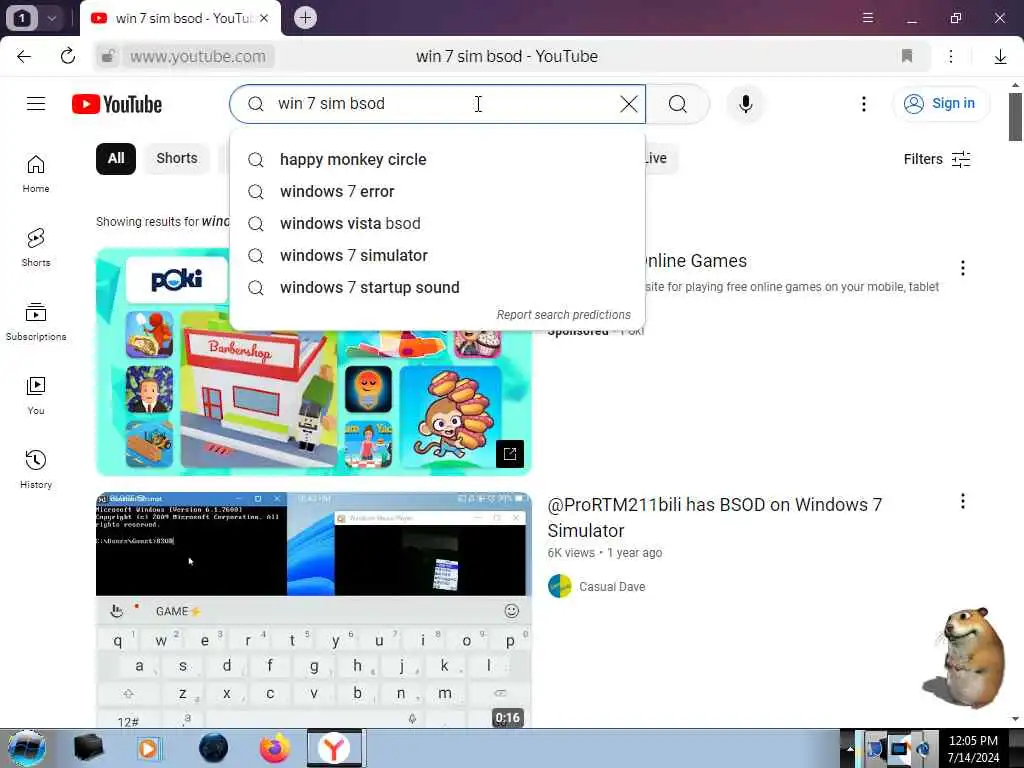Screen dimensions: 1024x768
Task: Submit search with the magnifier button
Action: 678,104
